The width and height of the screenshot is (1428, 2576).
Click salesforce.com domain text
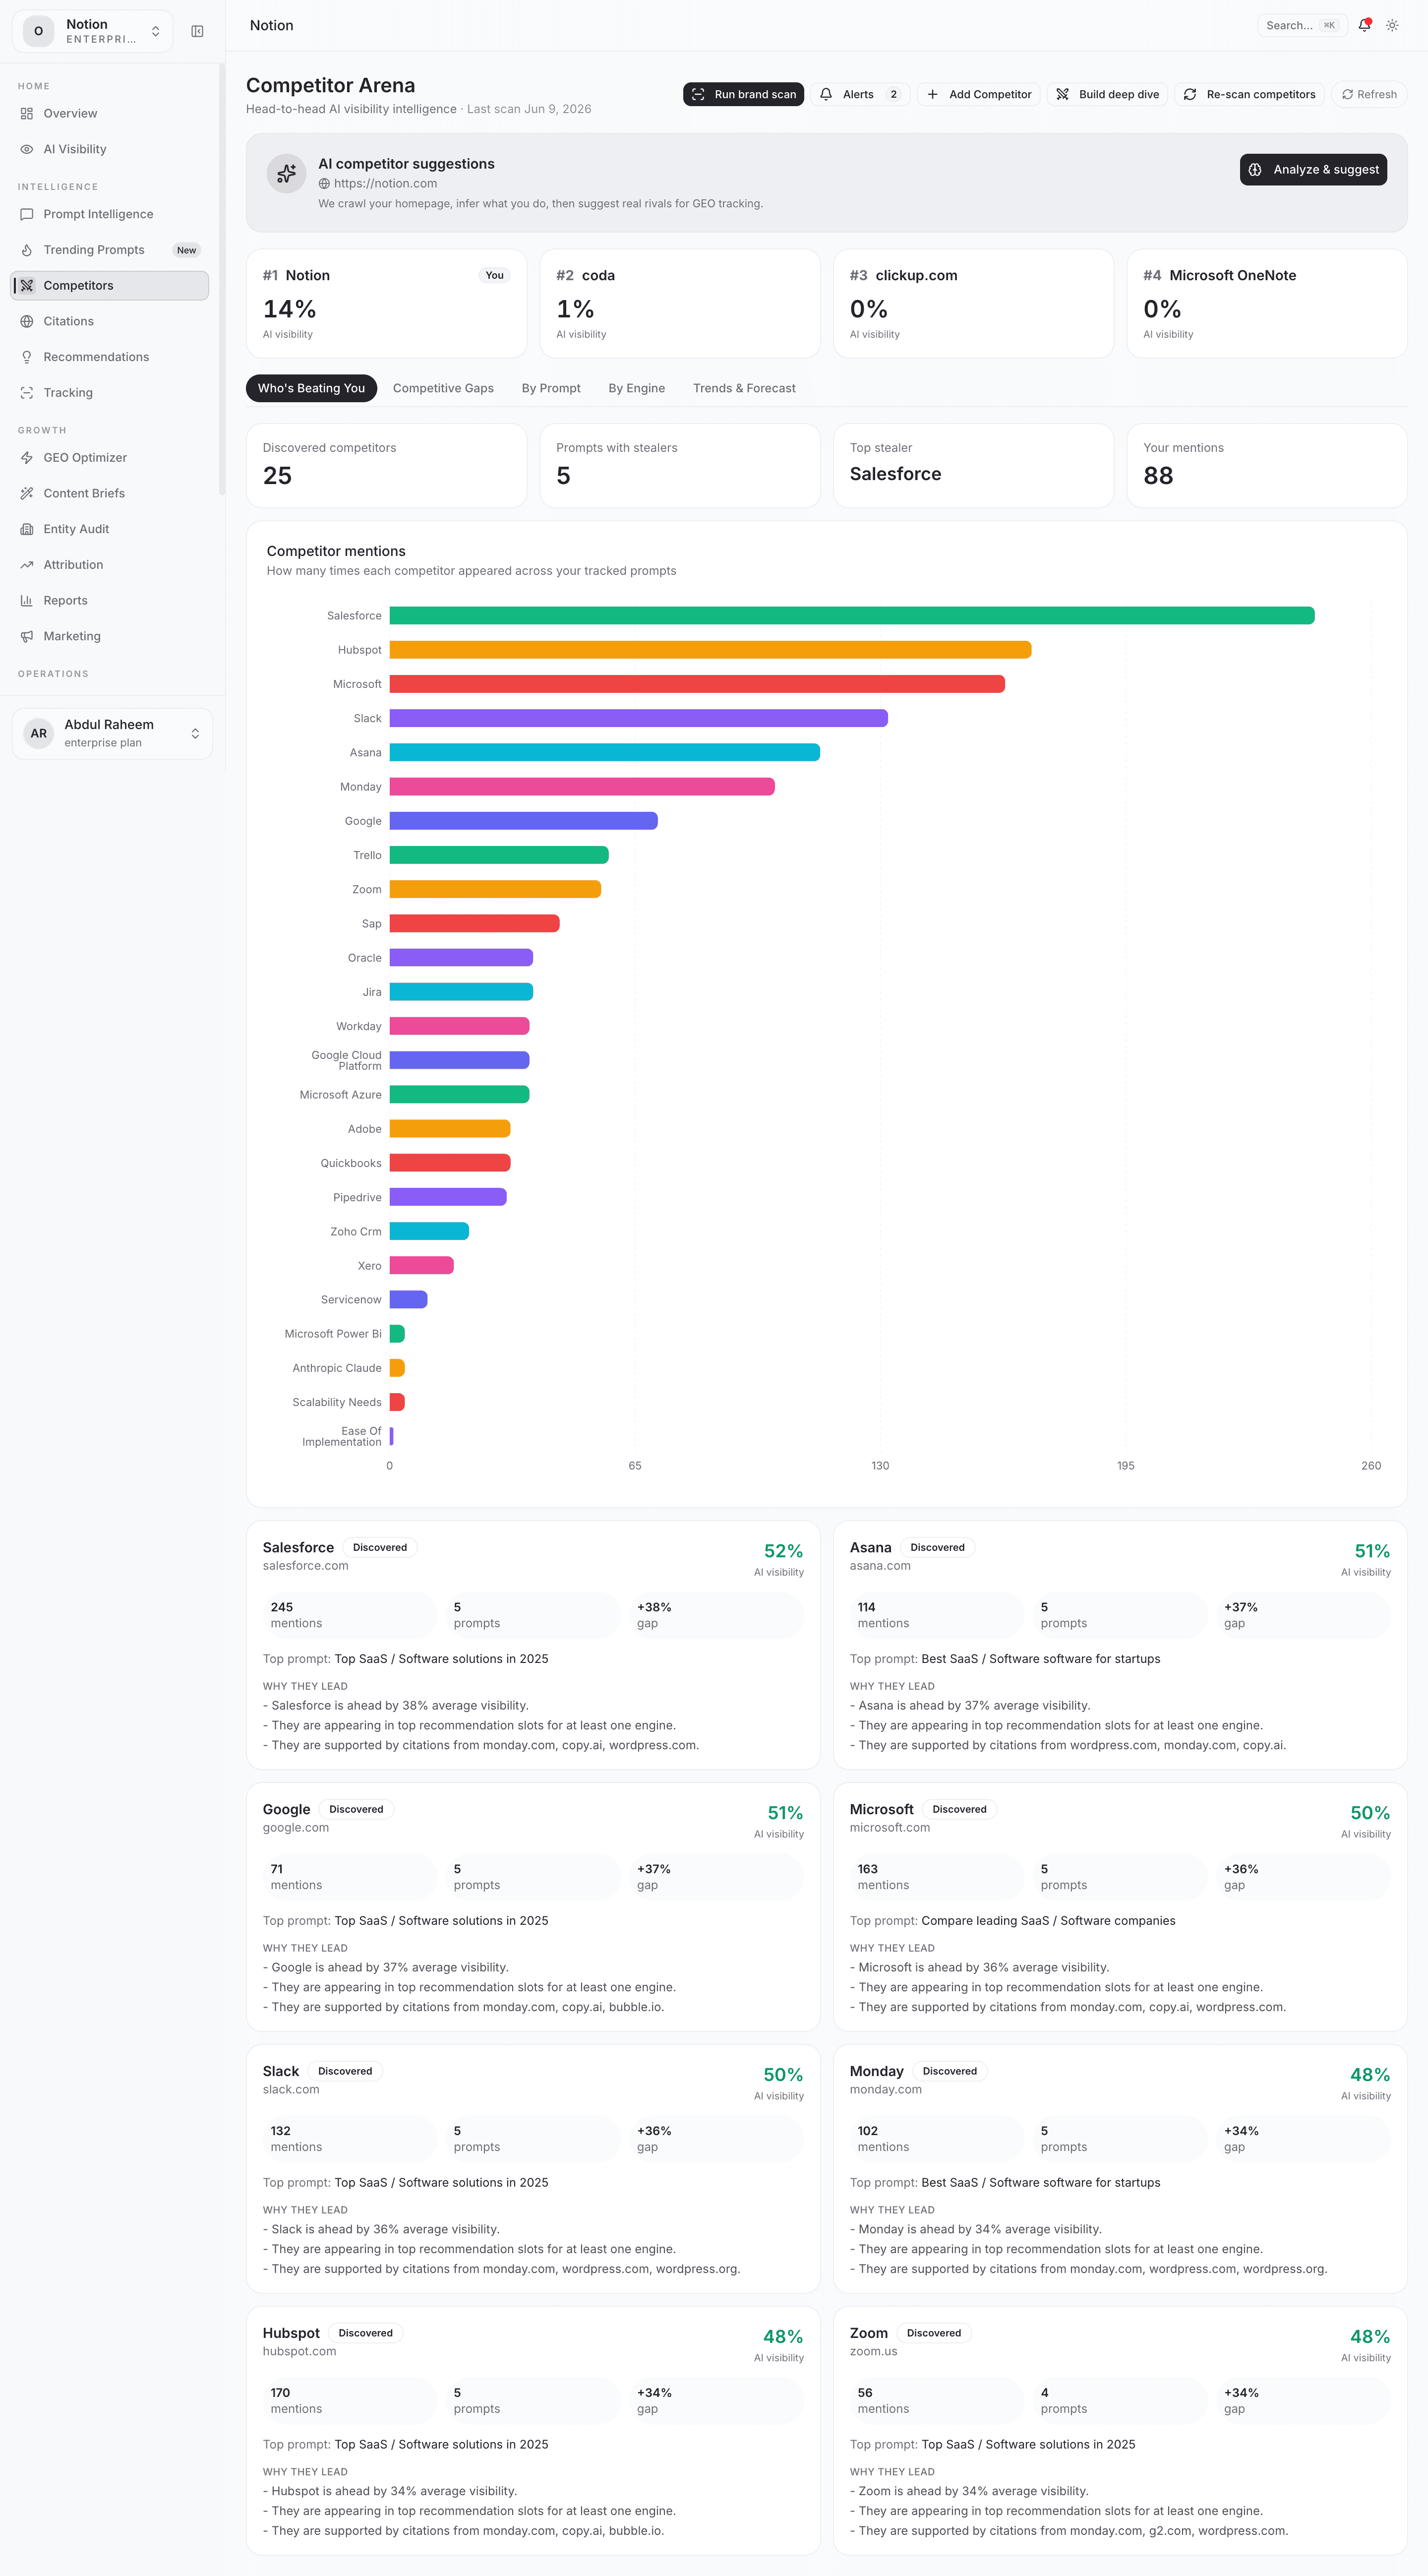click(306, 1566)
